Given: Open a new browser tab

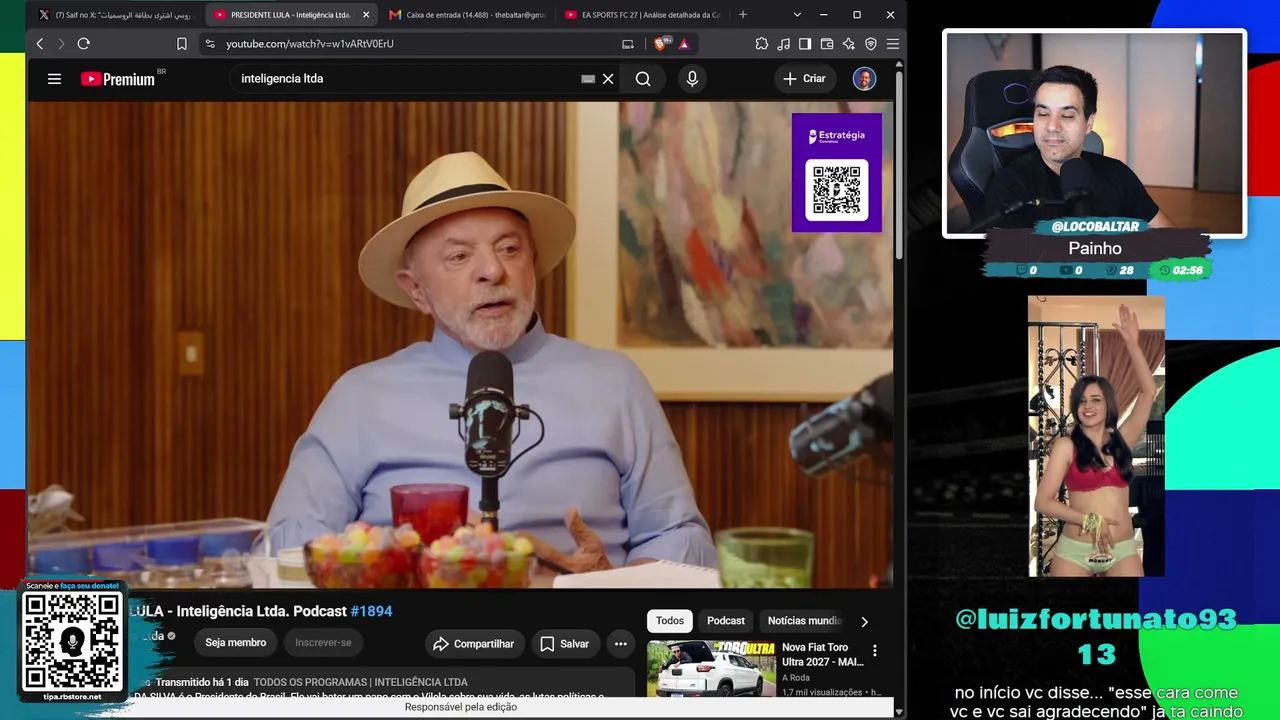Looking at the screenshot, I should coord(743,15).
